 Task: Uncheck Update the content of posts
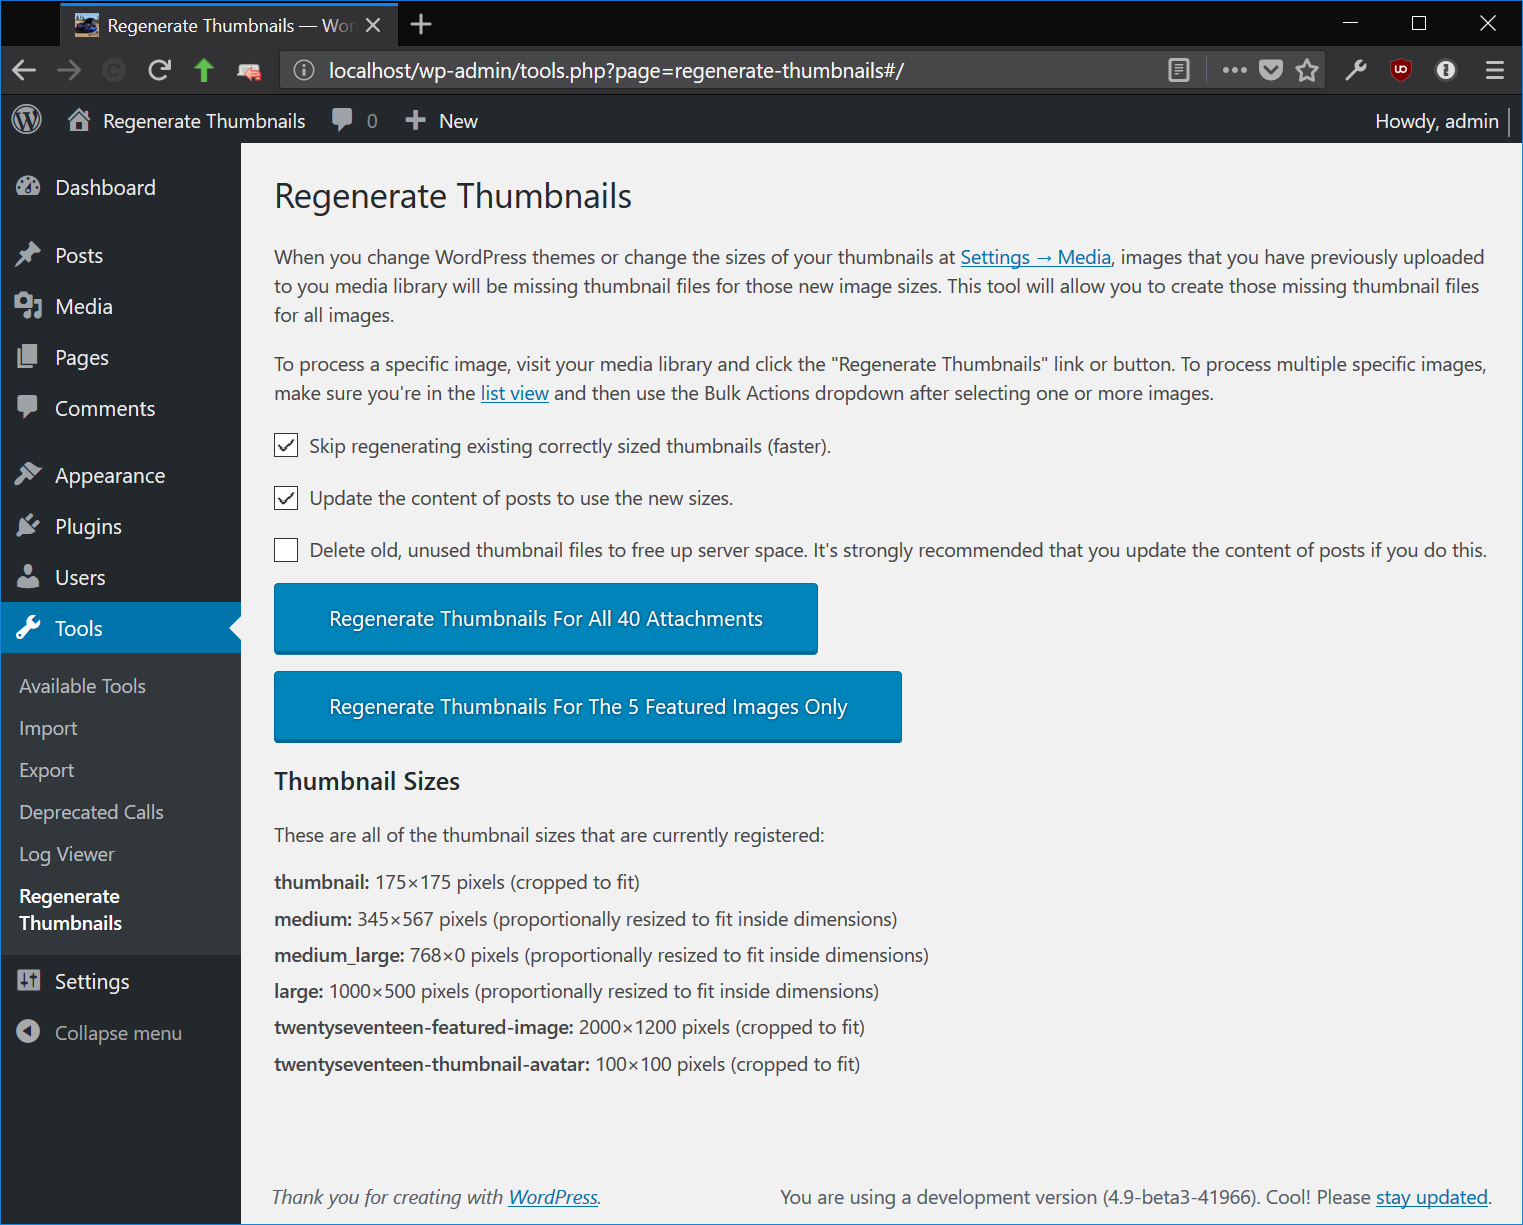pos(286,497)
